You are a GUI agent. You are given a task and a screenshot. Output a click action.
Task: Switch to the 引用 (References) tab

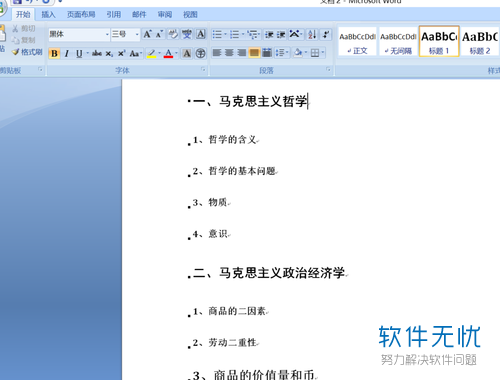click(x=113, y=14)
